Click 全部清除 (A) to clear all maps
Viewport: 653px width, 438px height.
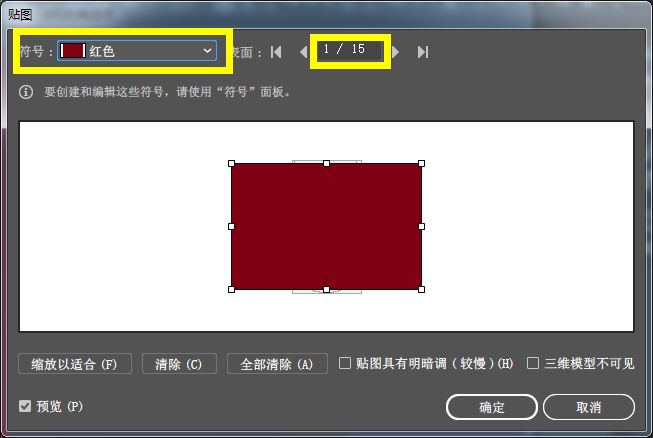click(277, 364)
